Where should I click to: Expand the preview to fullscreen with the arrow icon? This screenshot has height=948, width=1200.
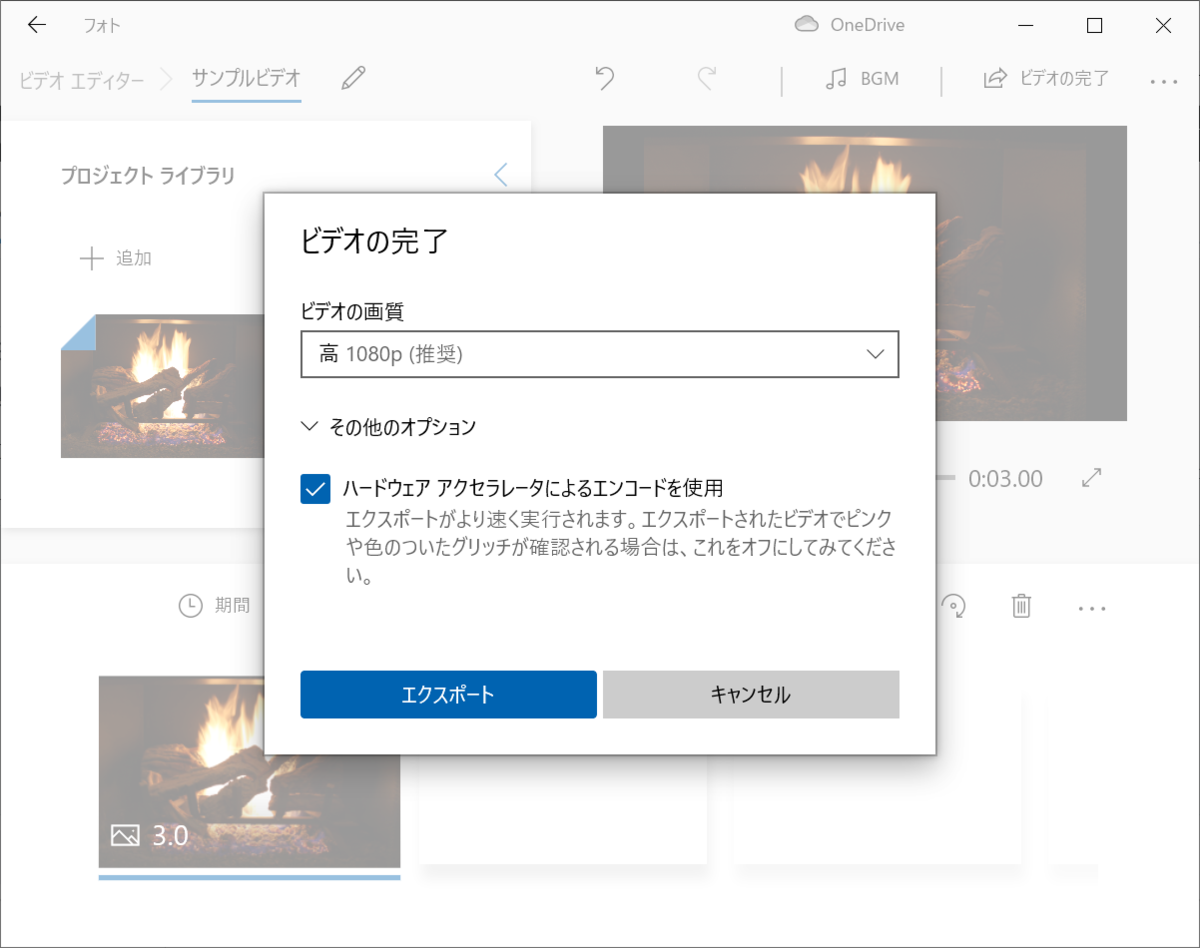tap(1091, 479)
